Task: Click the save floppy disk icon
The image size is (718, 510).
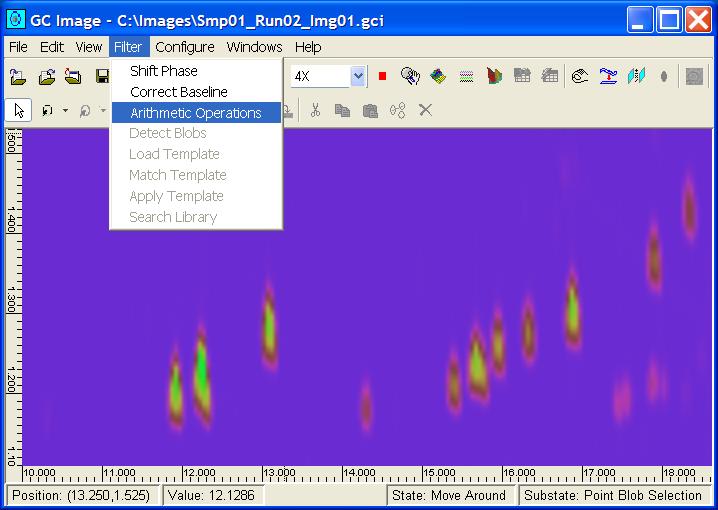Action: 101,76
